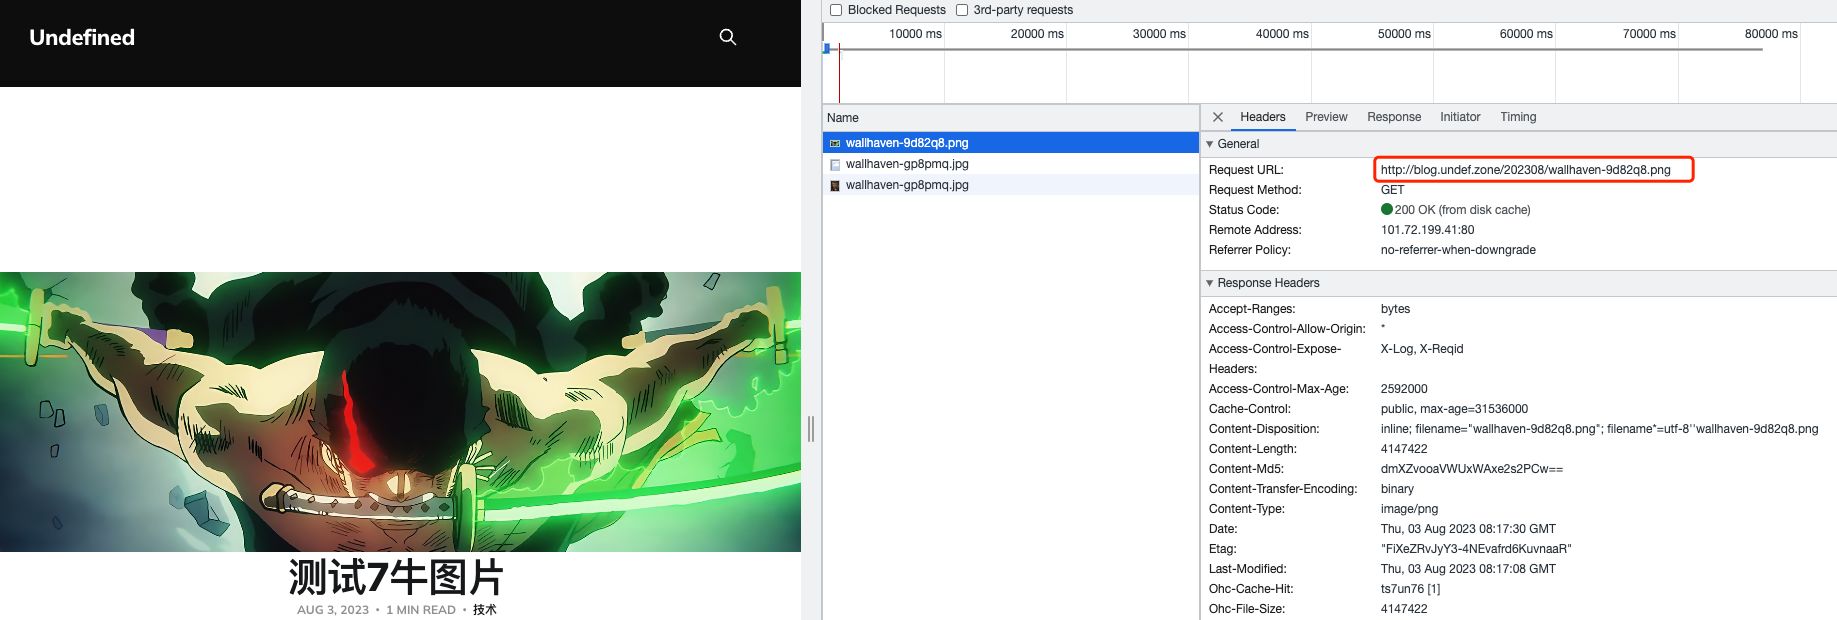The width and height of the screenshot is (1837, 620).
Task: Click thumbnail icon of wallhaven-9d82q8.png request
Action: [835, 143]
